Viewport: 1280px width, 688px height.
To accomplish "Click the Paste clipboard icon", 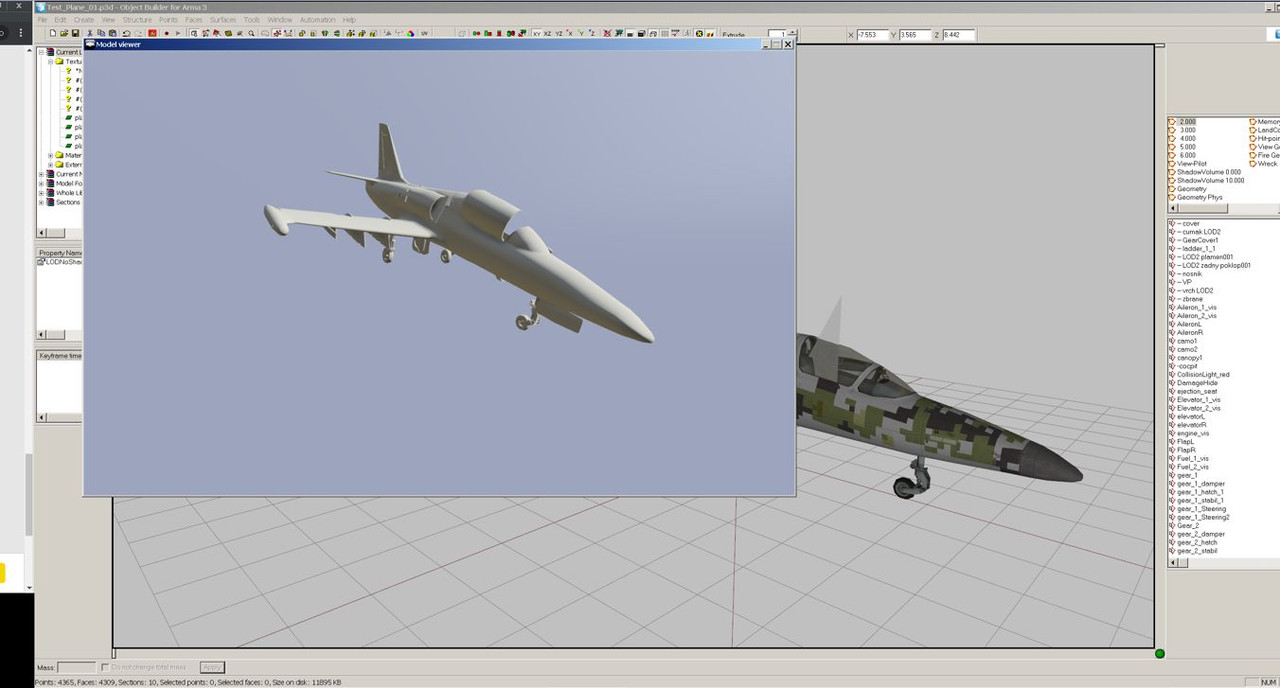I will (x=112, y=33).
